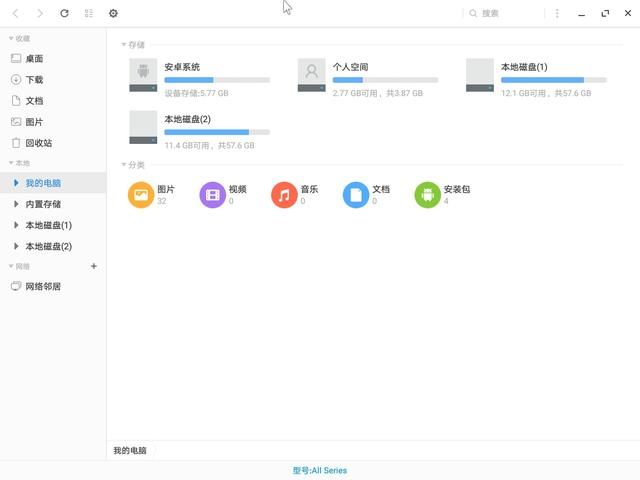Click the 安装包 count 4 text
Screen dimensions: 640x480
446,201
